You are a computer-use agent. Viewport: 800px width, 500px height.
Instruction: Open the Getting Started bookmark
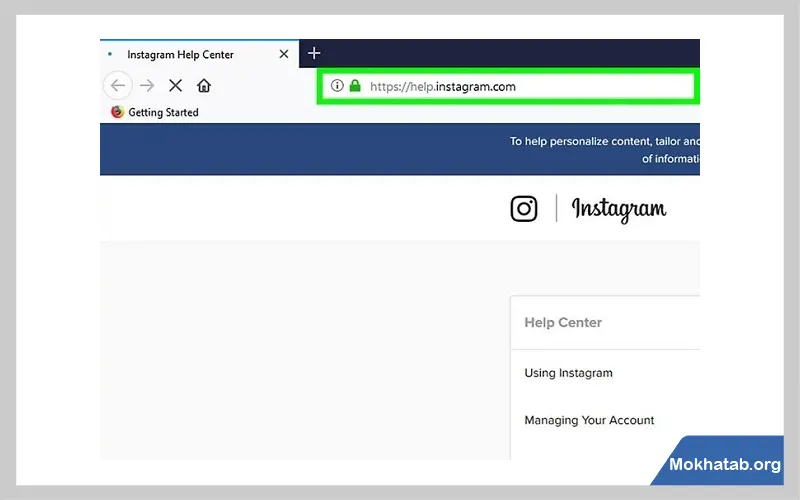coord(163,112)
